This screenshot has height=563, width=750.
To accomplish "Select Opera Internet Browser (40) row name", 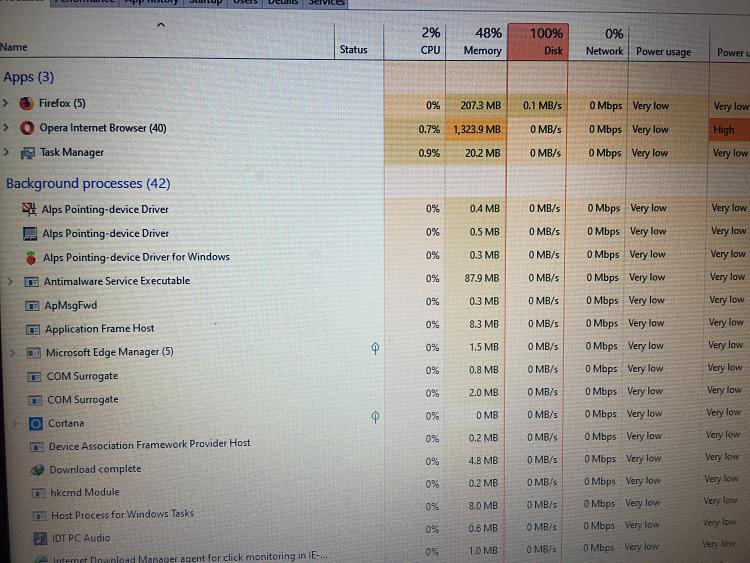I will (x=103, y=128).
